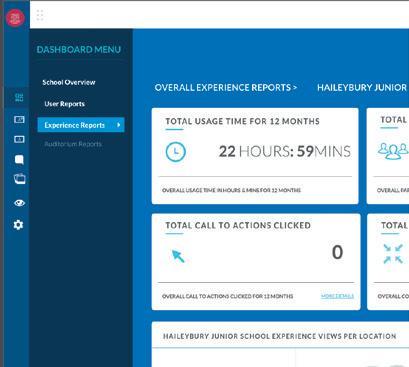Open the settings gear icon

click(x=18, y=225)
